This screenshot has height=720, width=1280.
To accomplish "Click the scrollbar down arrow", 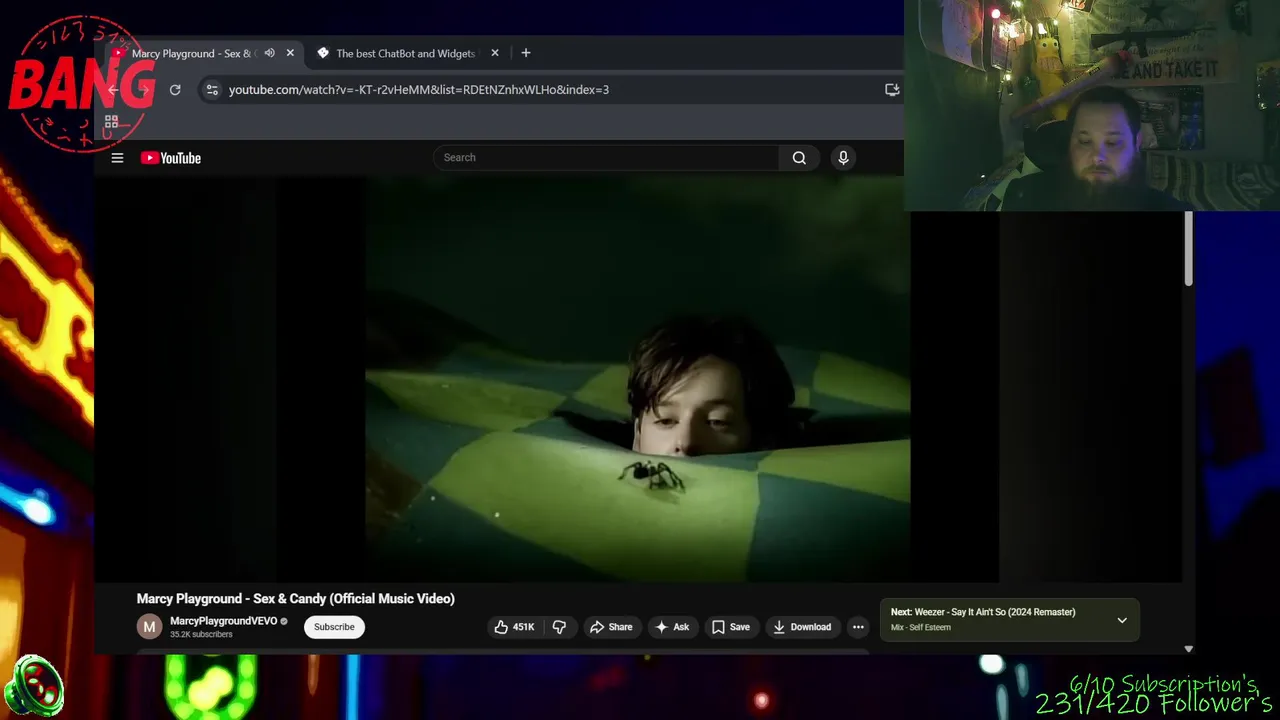I will [x=1188, y=649].
